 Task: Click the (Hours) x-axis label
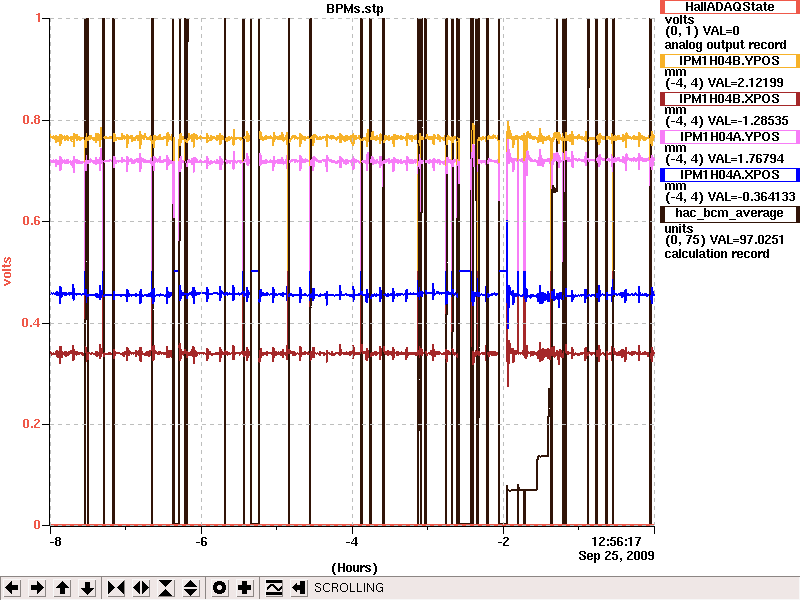pyautogui.click(x=355, y=568)
